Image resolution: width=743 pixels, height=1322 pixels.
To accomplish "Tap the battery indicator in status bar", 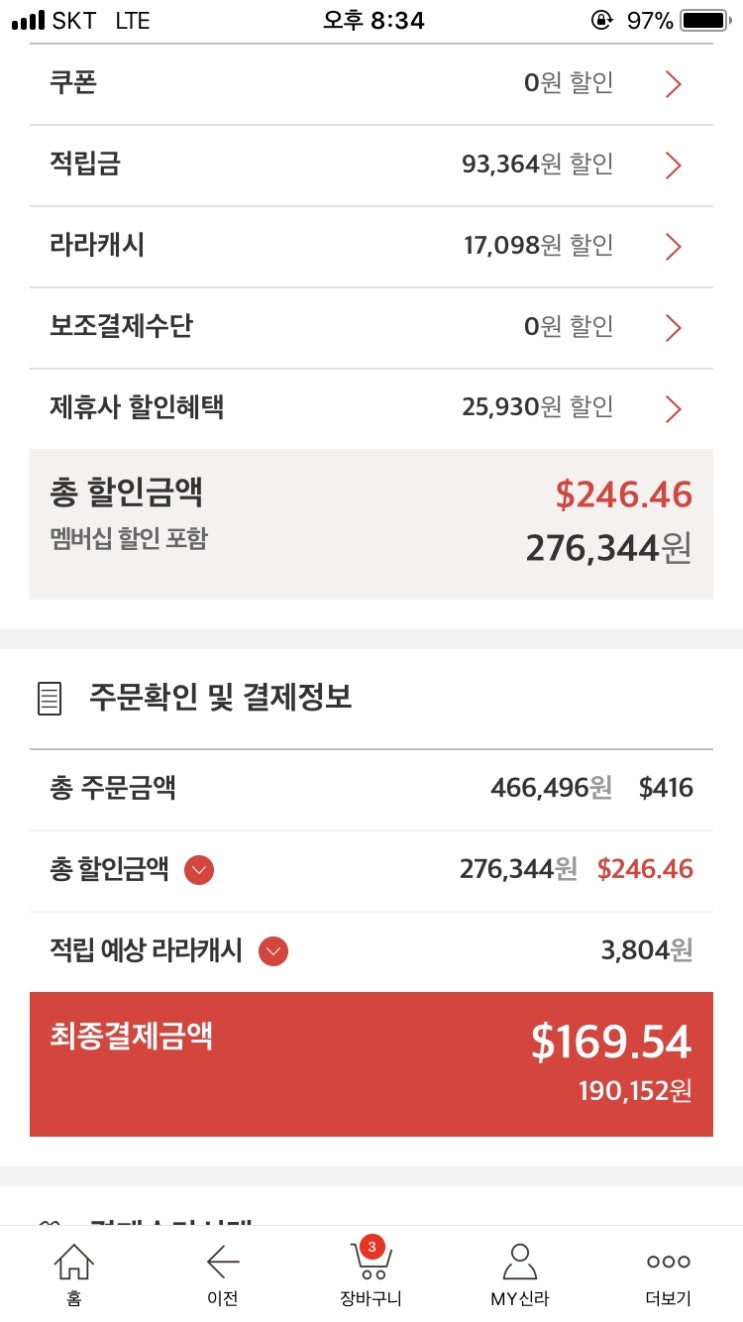I will coord(704,20).
